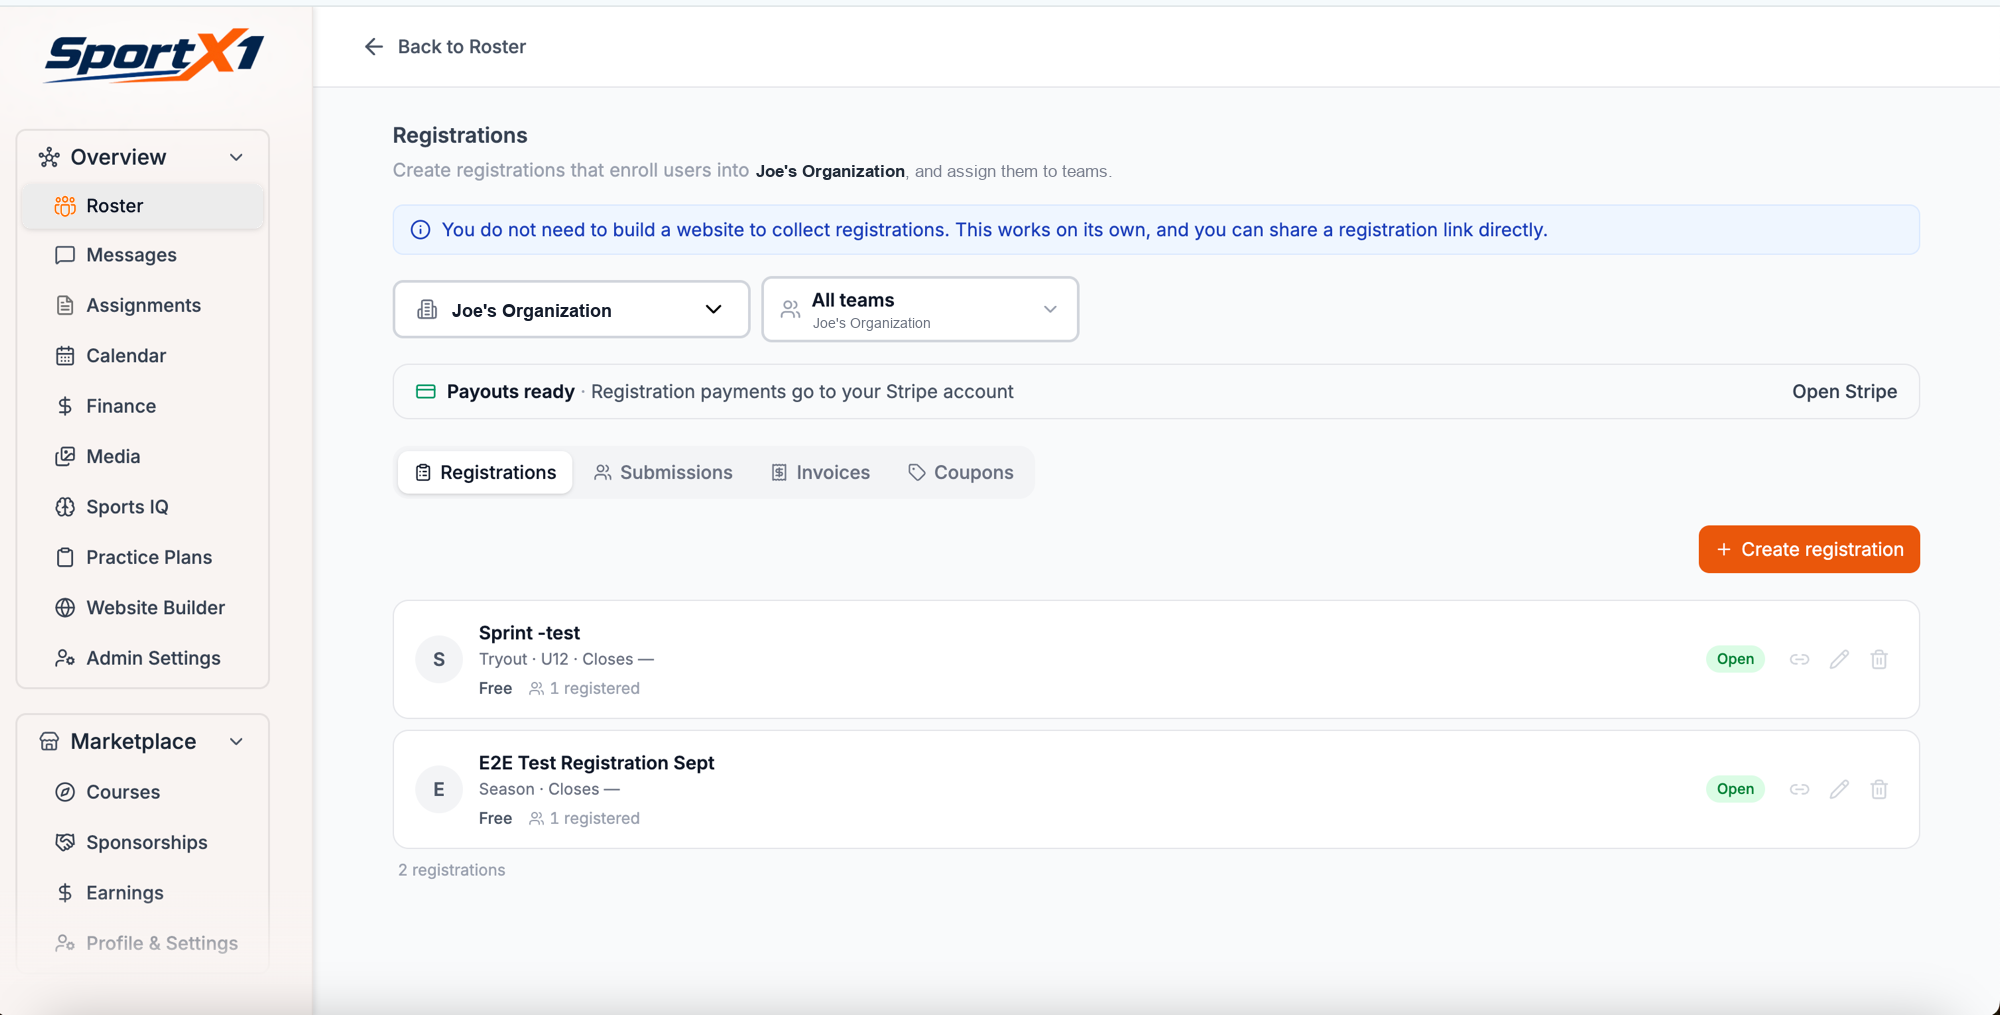Viewport: 2000px width, 1015px height.
Task: Open Roster in the sidebar
Action: point(143,206)
